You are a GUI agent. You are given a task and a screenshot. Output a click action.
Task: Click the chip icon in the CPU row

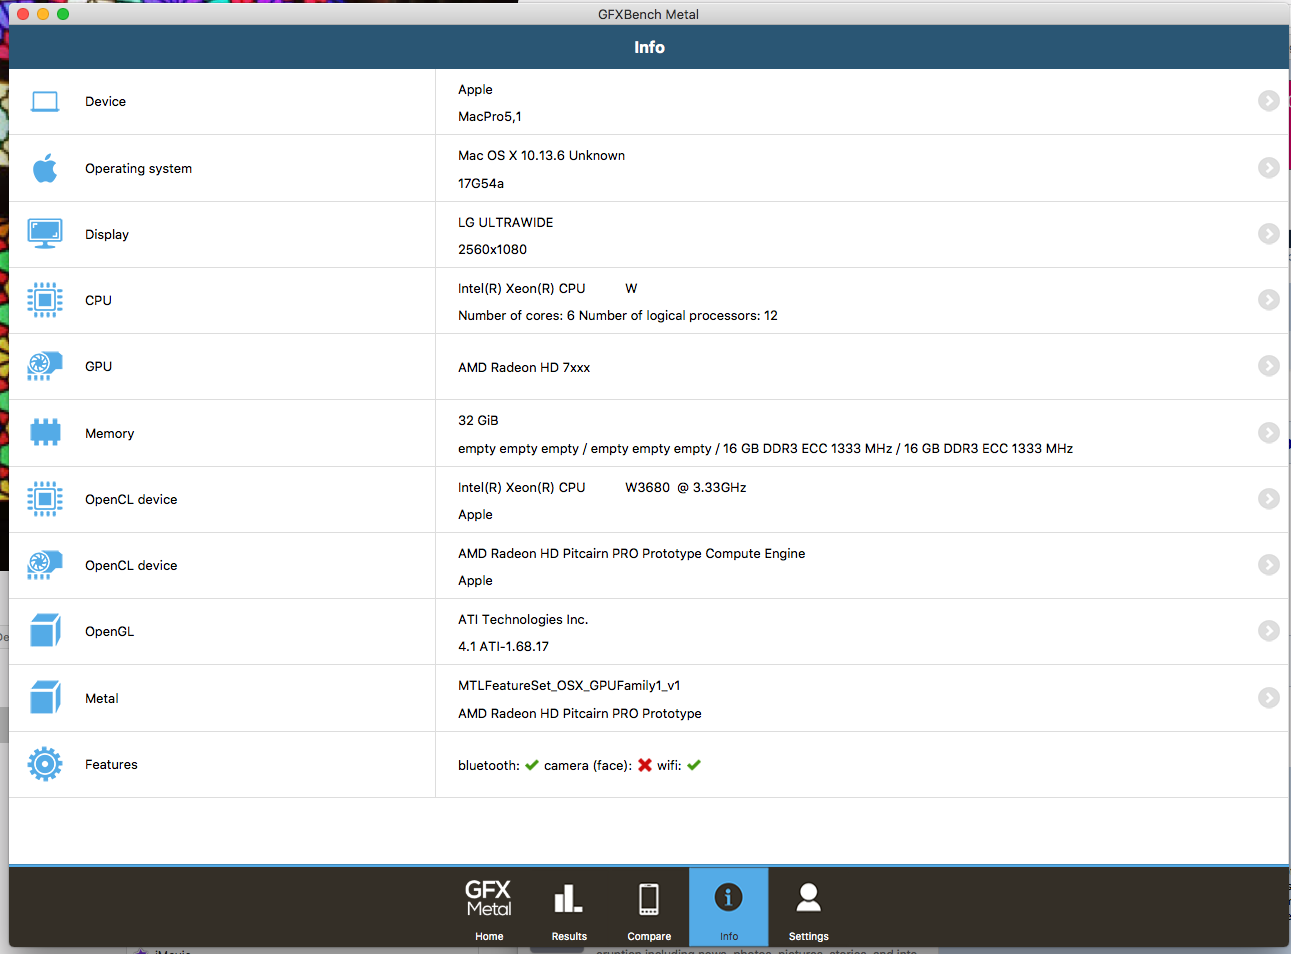[x=45, y=300]
